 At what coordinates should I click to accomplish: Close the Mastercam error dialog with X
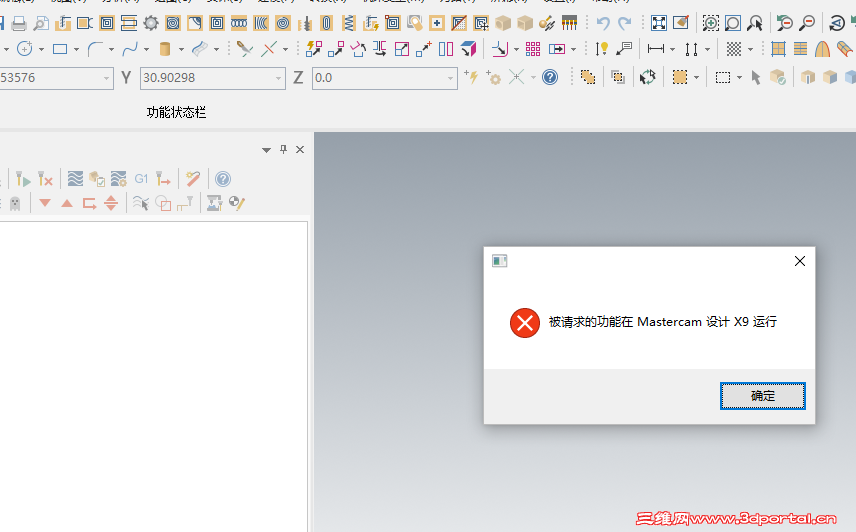[800, 261]
